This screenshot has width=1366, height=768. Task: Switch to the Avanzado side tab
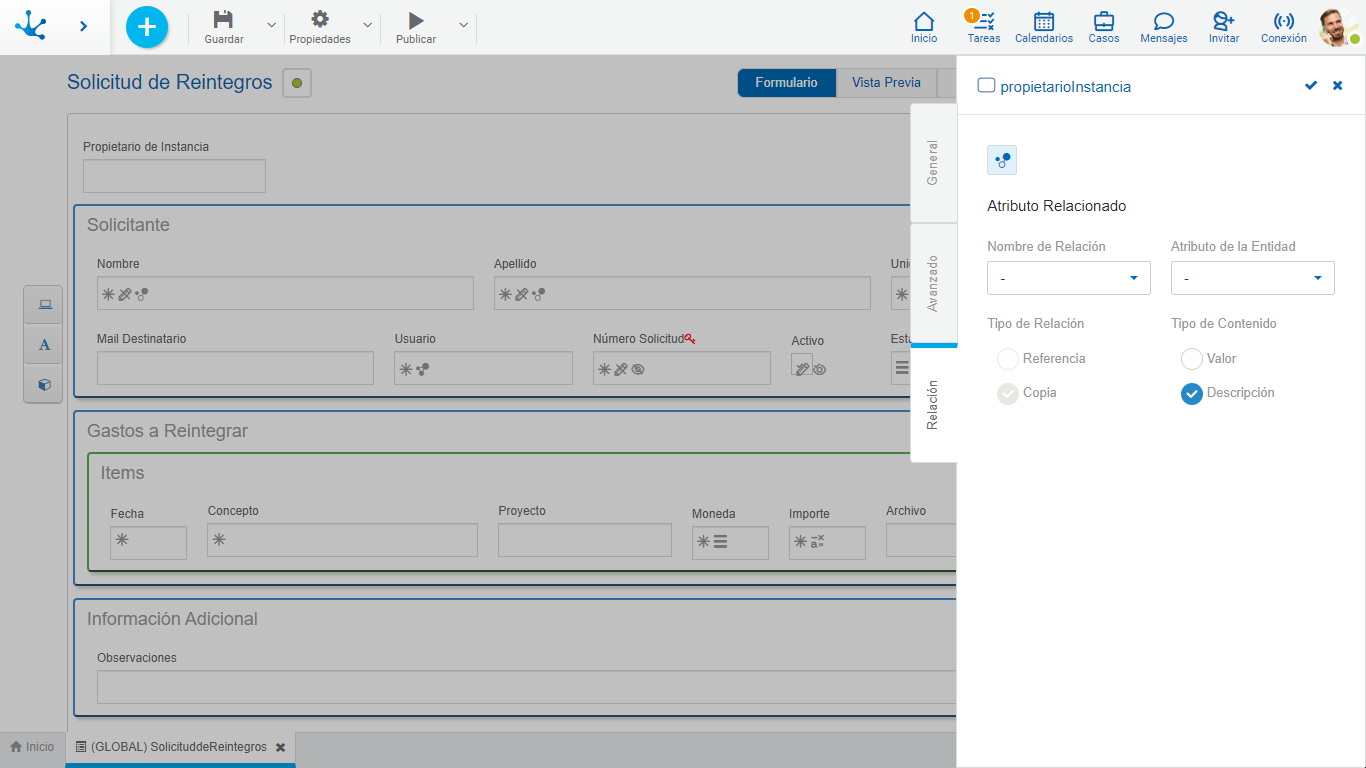coord(933,283)
